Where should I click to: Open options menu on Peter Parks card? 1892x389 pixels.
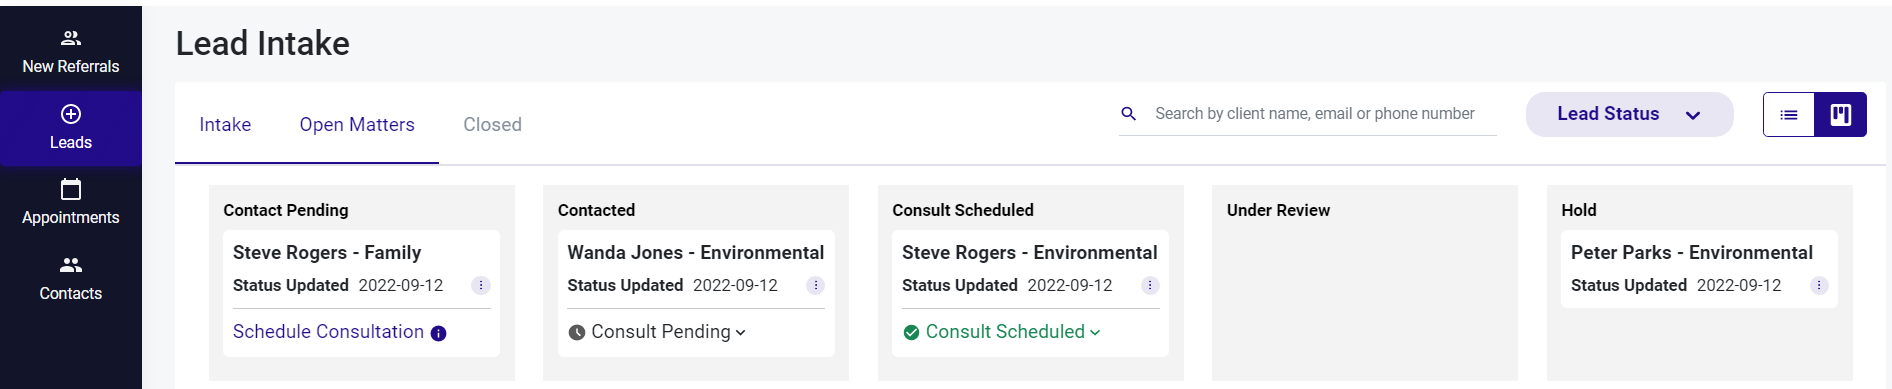[1819, 285]
